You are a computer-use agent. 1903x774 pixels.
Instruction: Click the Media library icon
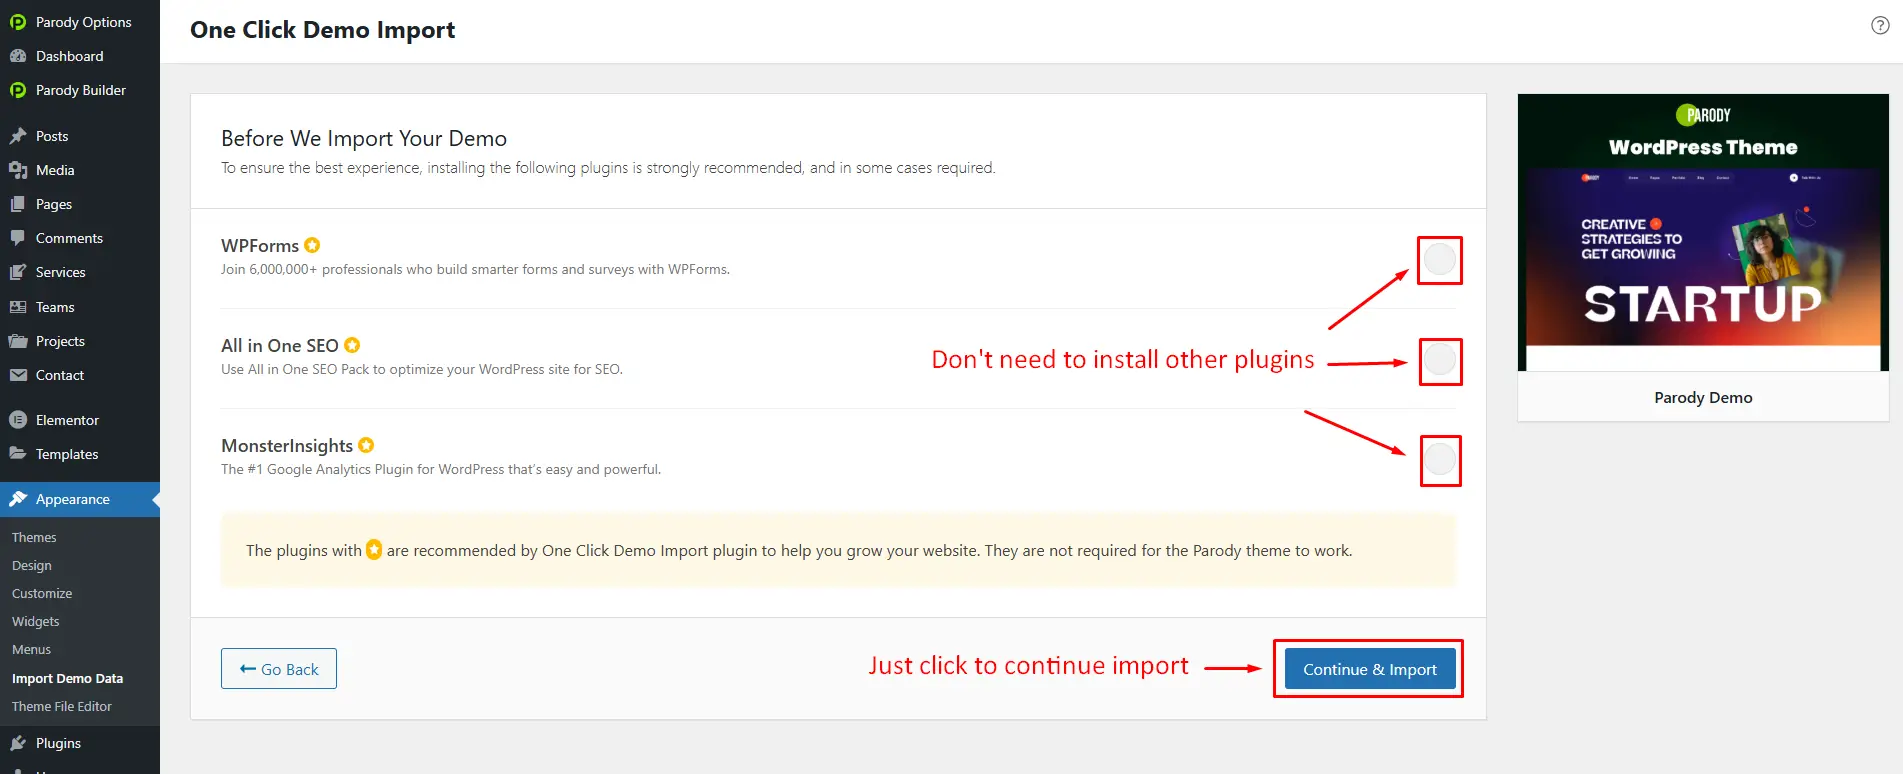(18, 170)
